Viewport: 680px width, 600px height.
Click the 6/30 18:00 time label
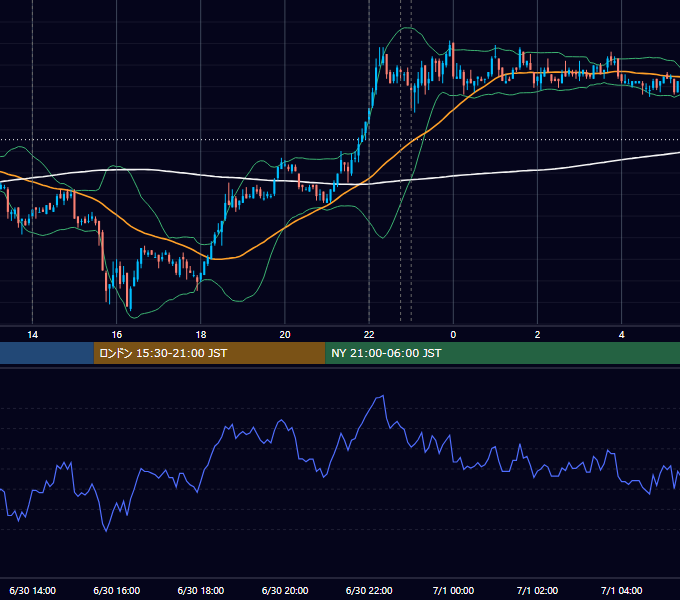click(x=201, y=590)
